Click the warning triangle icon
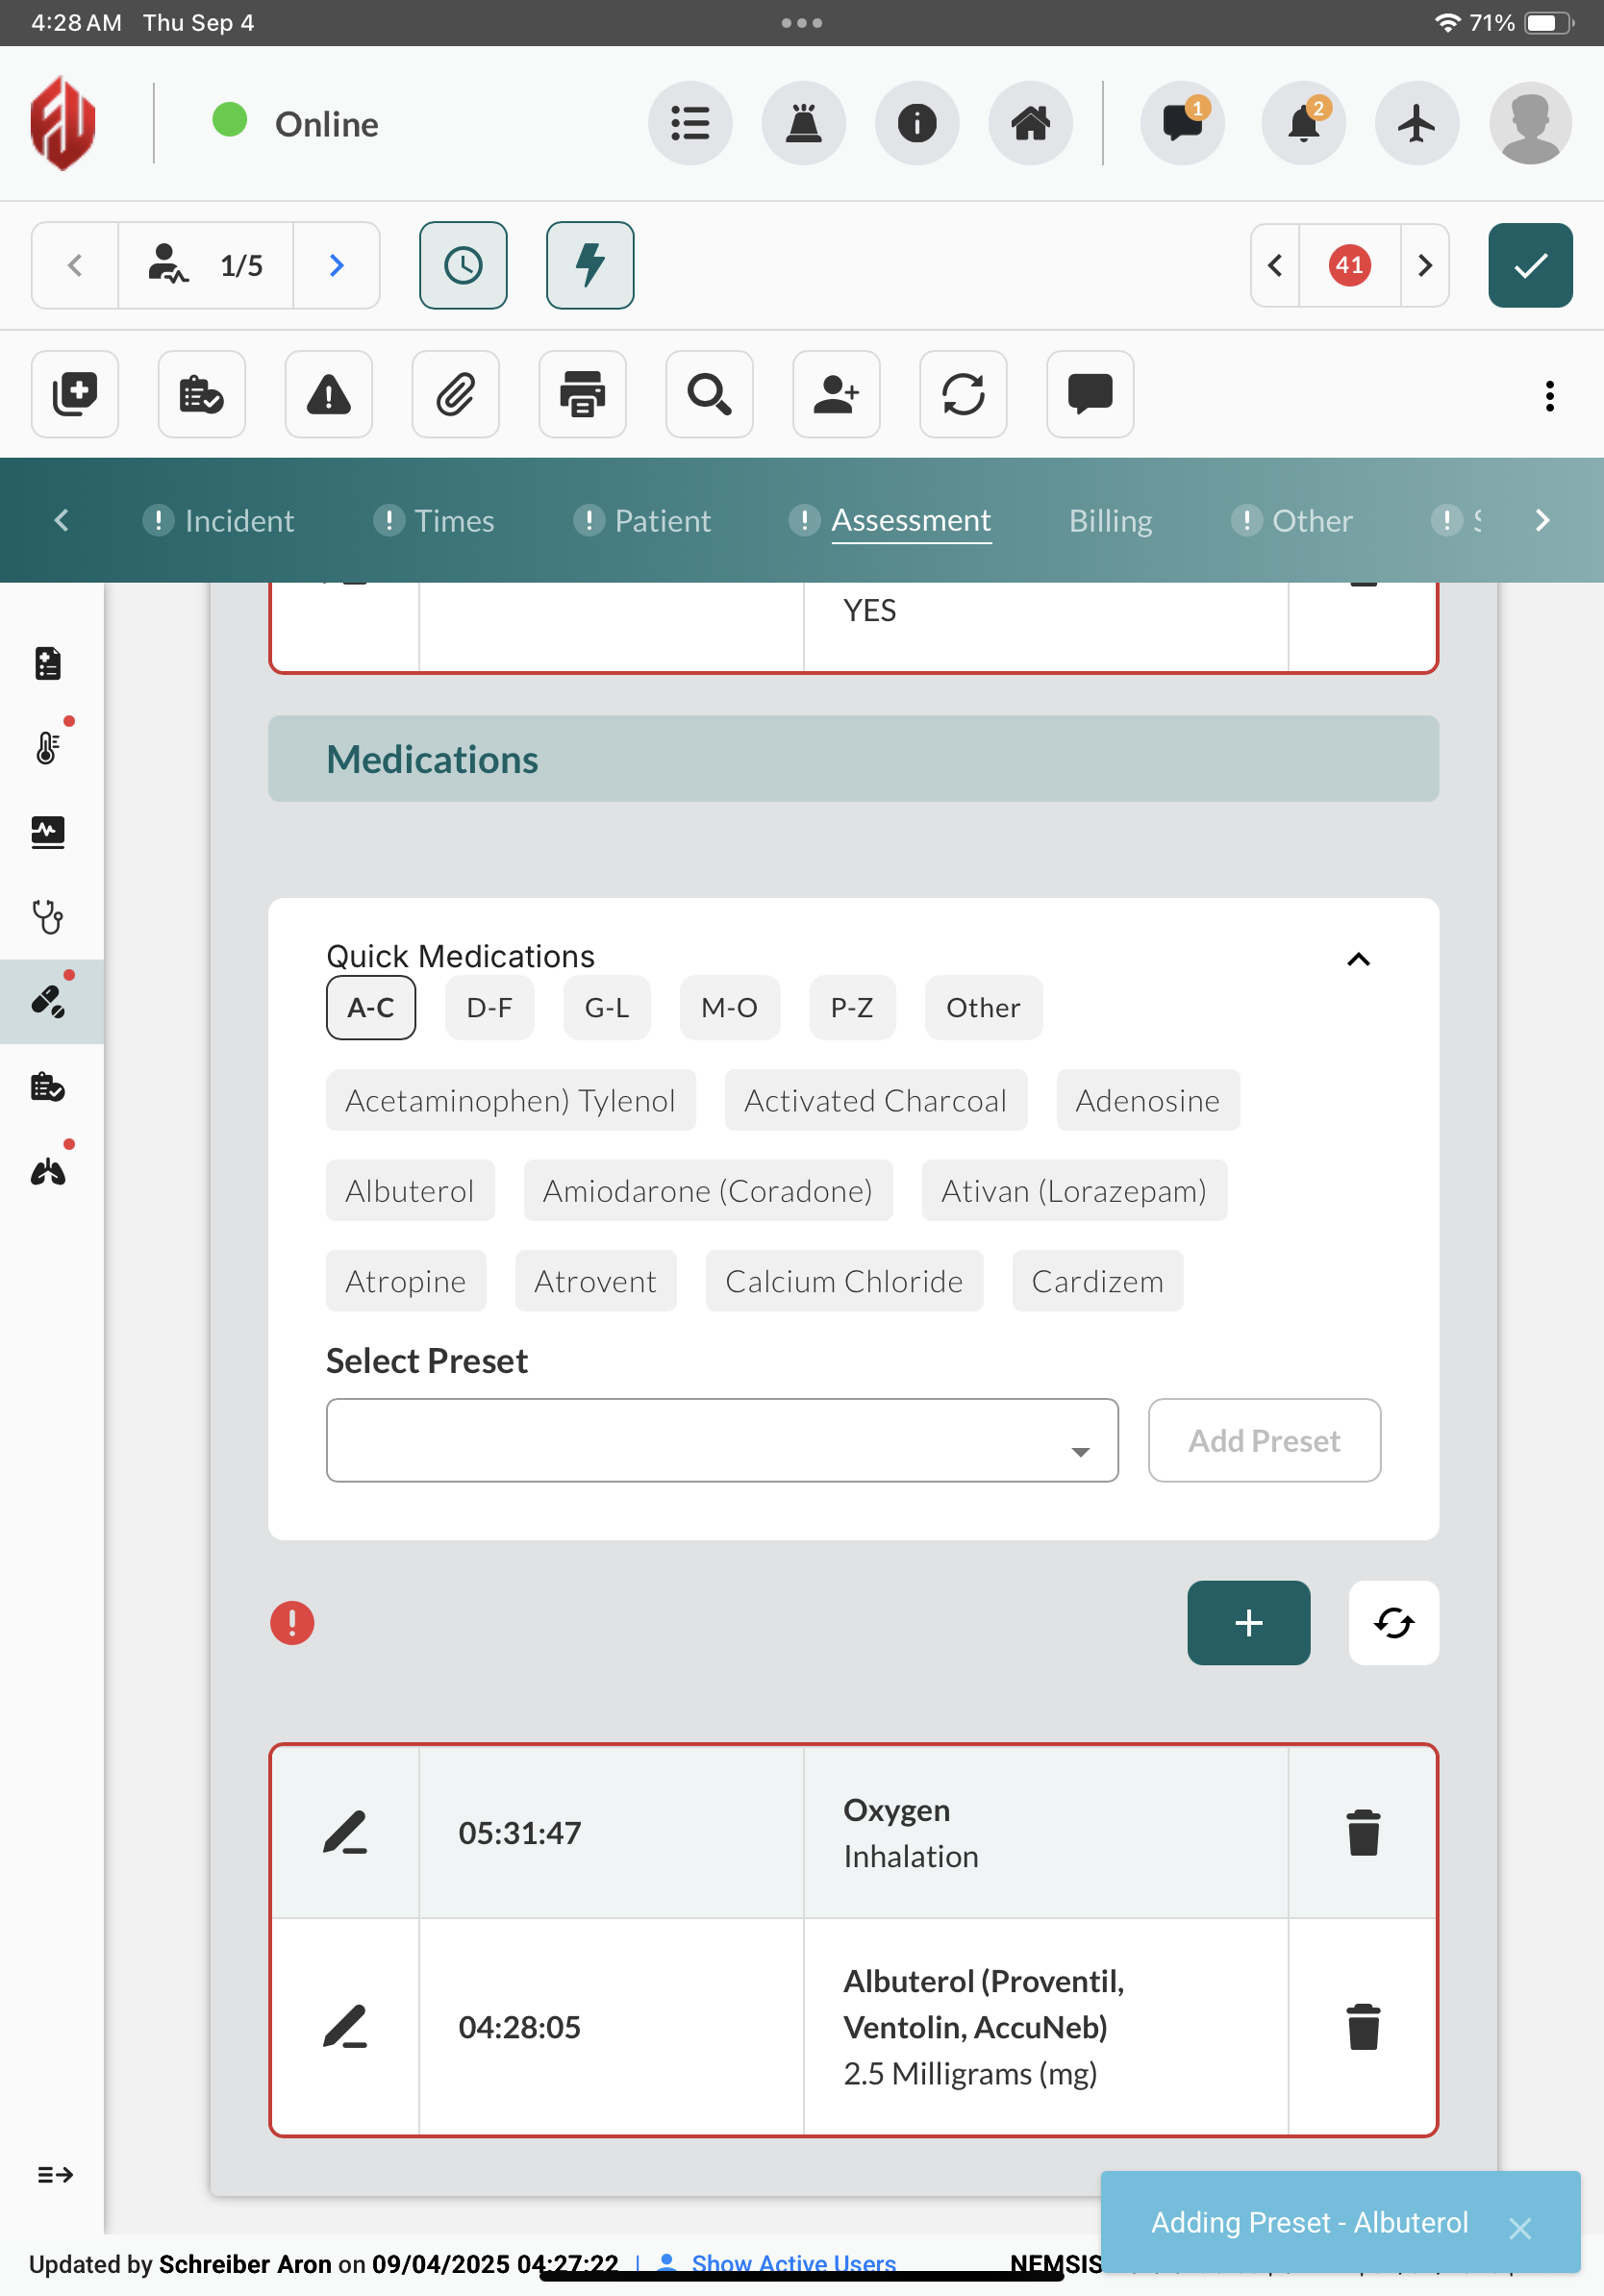1604x2296 pixels. pos(328,394)
